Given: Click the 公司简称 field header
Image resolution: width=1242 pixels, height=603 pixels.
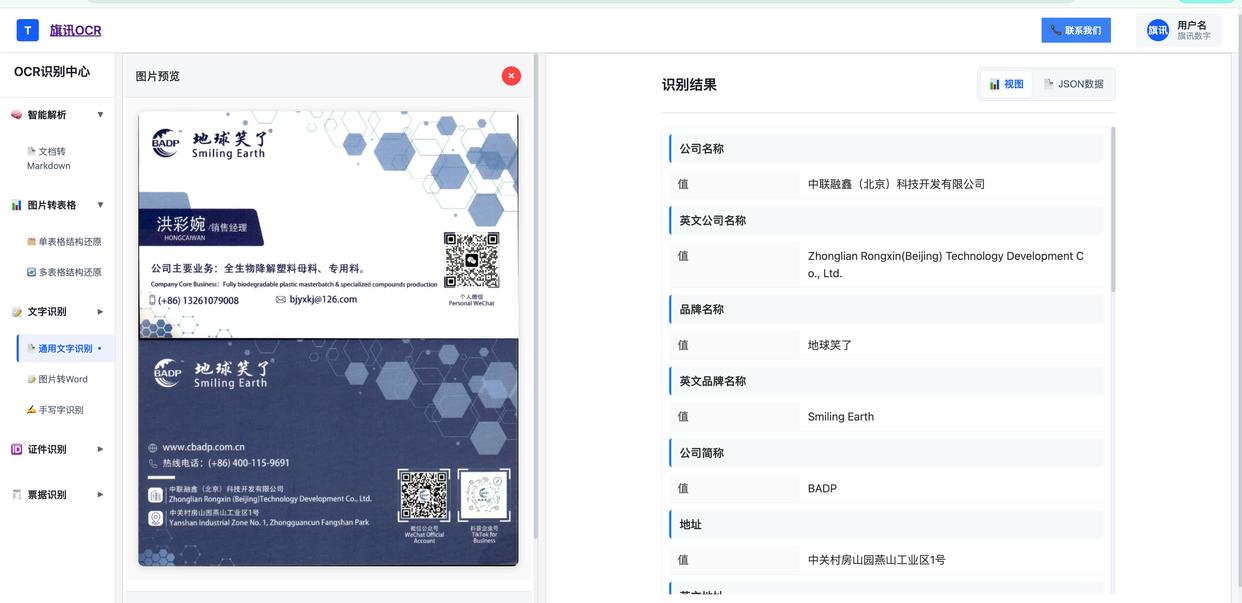Looking at the screenshot, I should point(886,453).
